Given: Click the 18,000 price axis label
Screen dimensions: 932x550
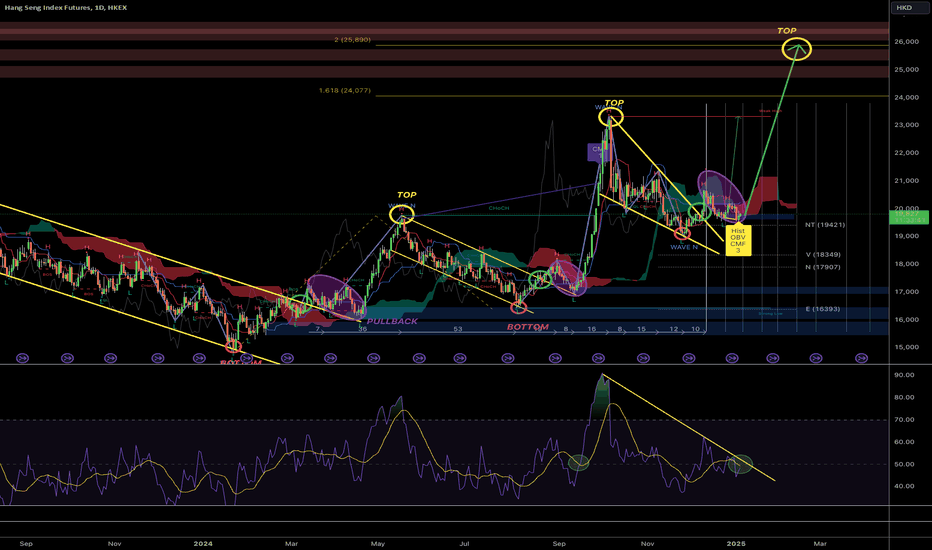Looking at the screenshot, I should pos(904,264).
